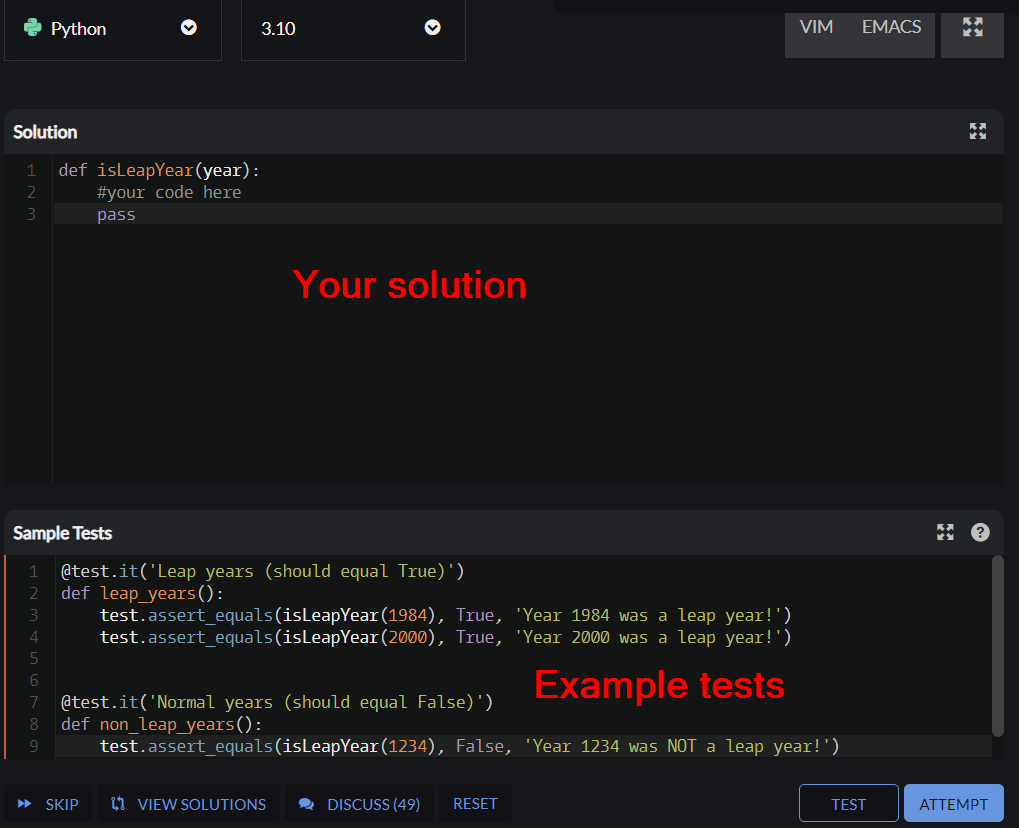Screen dimensions: 1019x828
Task: Expand the Sample Tests panel to fullscreen
Action: [x=944, y=532]
